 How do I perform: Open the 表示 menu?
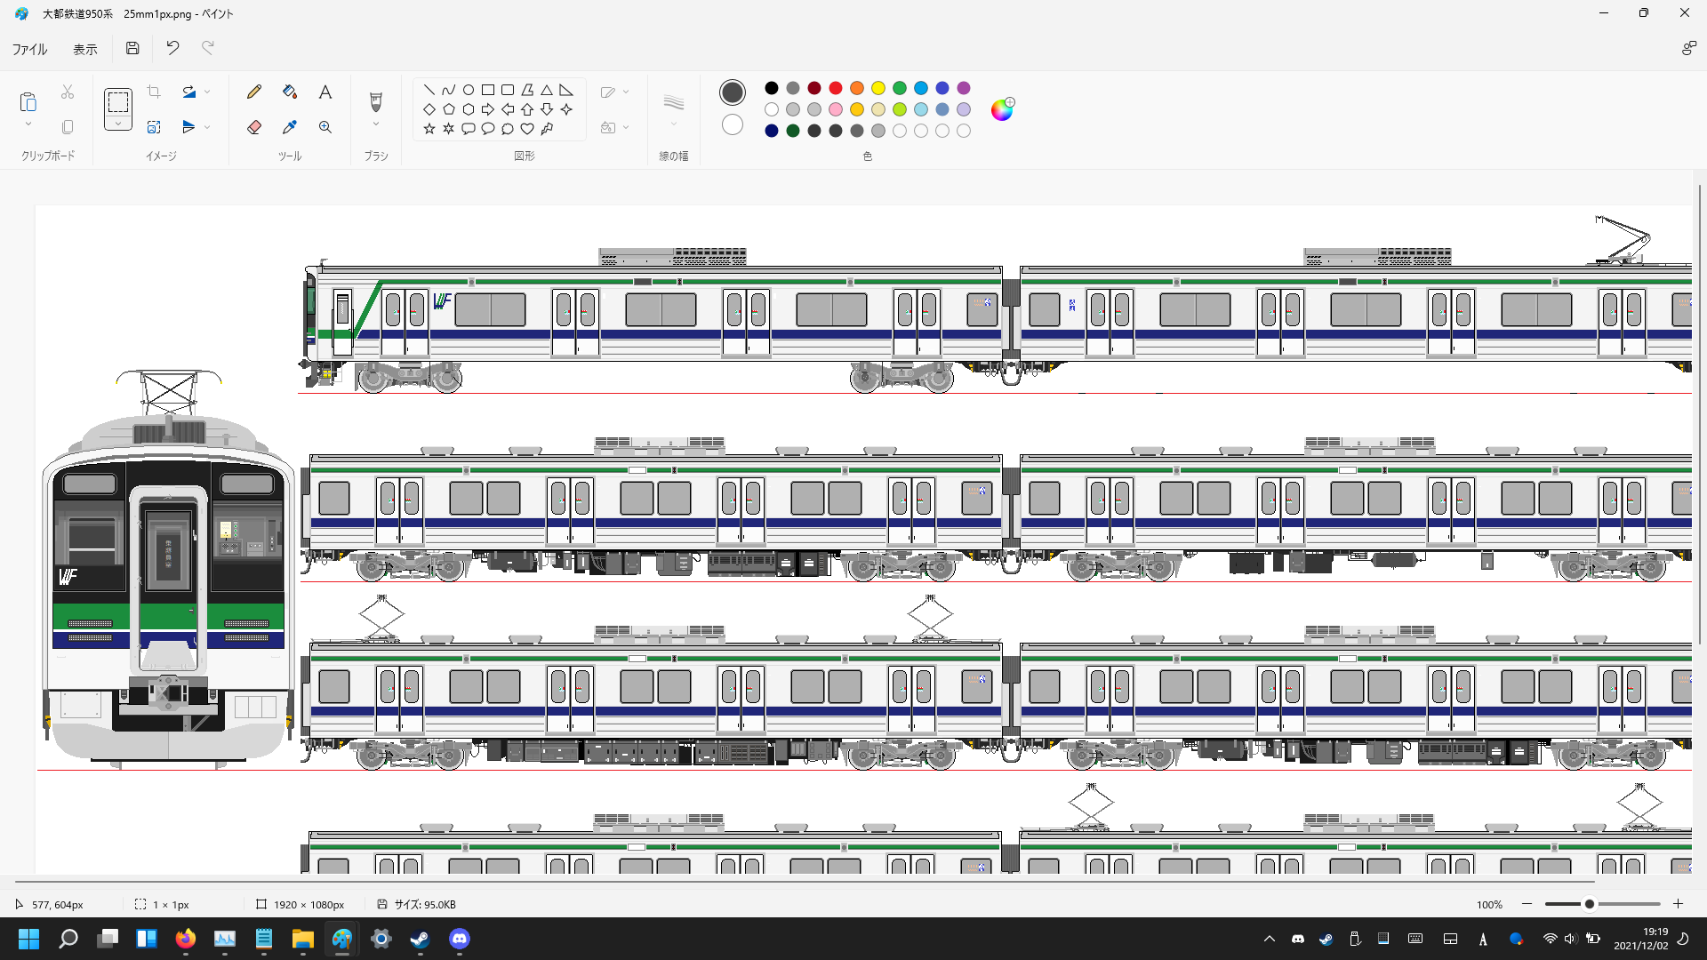(x=85, y=49)
